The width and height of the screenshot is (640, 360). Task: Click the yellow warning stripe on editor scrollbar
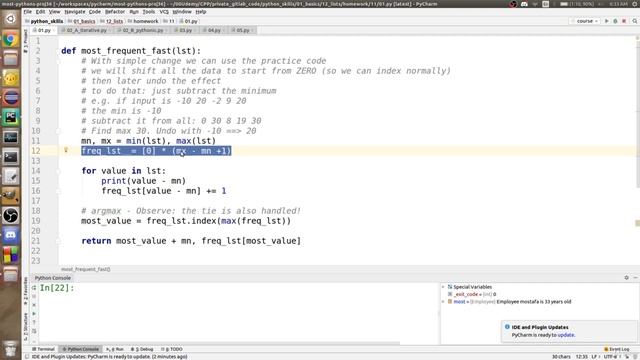(x=637, y=223)
